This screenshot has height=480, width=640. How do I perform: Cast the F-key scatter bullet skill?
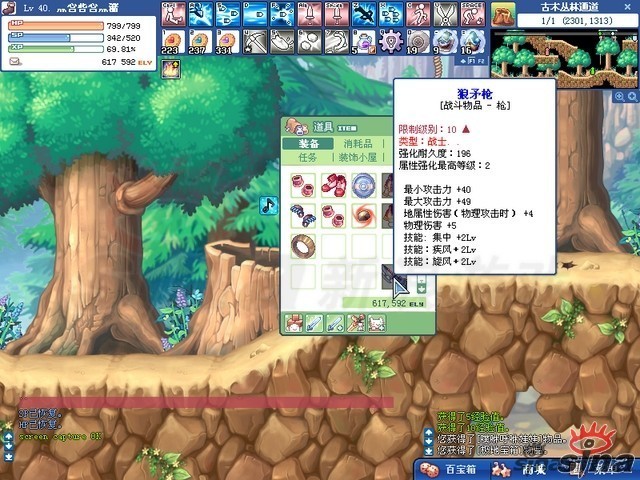pos(282,14)
